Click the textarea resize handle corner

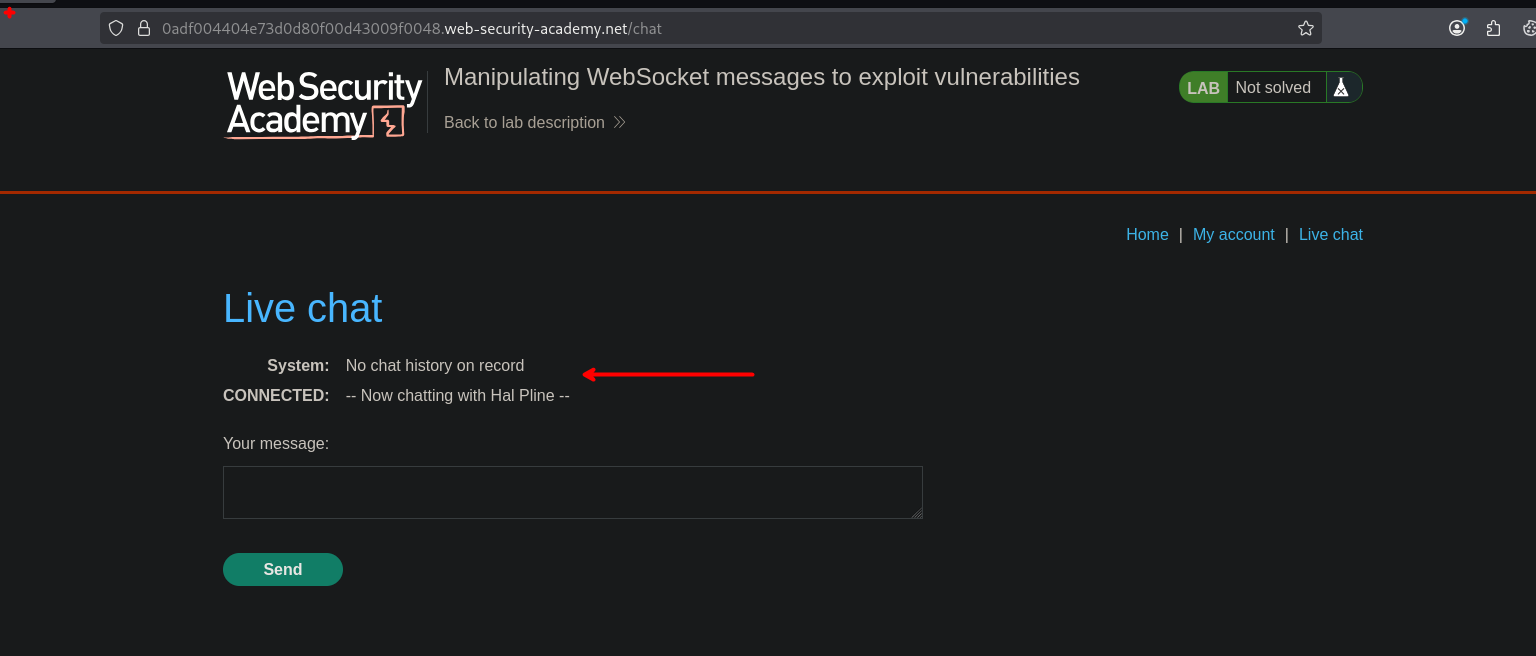tap(917, 513)
